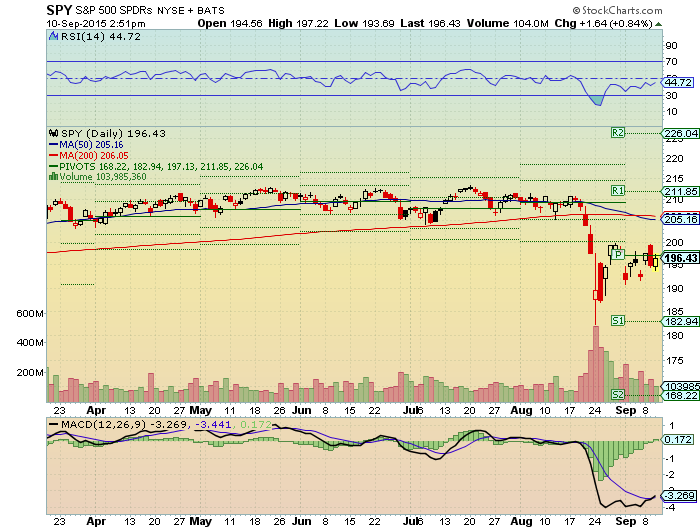700x530 pixels.
Task: Click the -3.269 tag on the MACD right axis
Action: 678,496
